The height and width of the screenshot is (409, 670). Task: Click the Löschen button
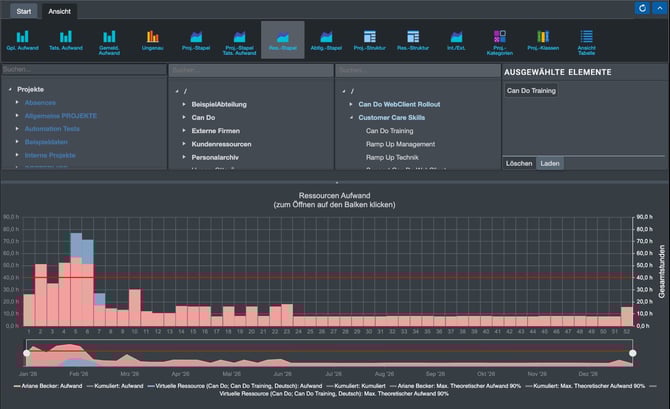[519, 163]
